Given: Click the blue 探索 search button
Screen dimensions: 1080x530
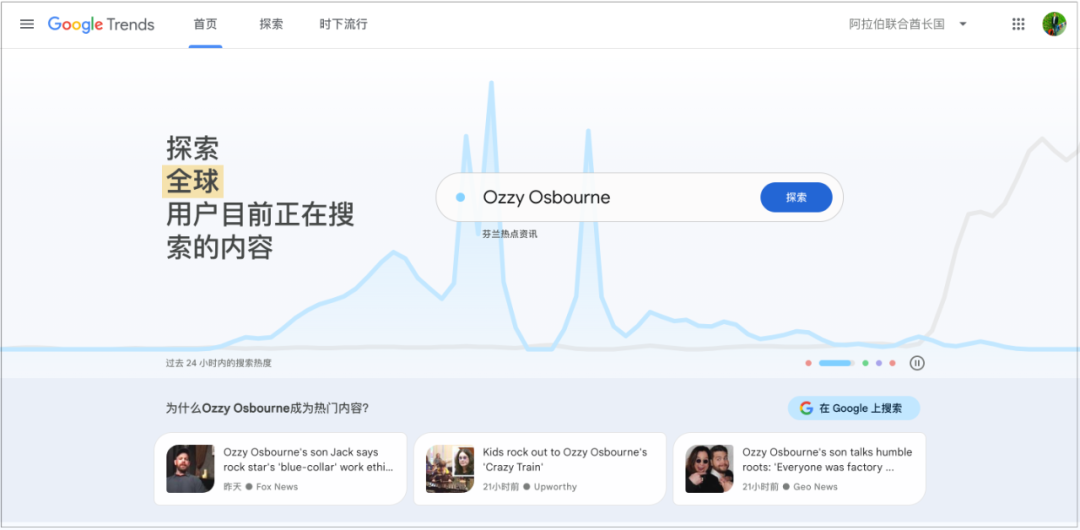Looking at the screenshot, I should click(796, 197).
